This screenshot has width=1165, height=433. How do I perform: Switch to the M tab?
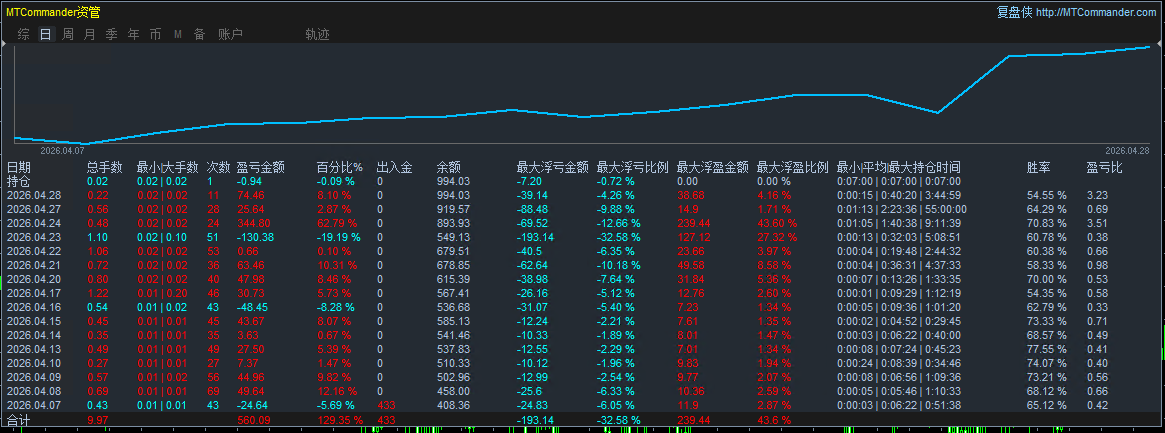coord(178,34)
